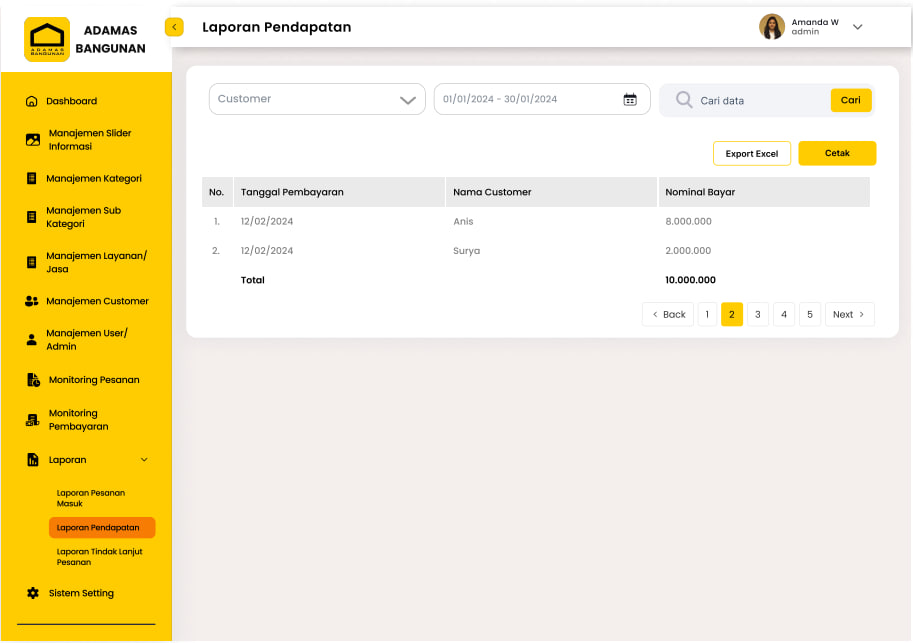913x643 pixels.
Task: Click customer name Anis
Action: pos(463,221)
